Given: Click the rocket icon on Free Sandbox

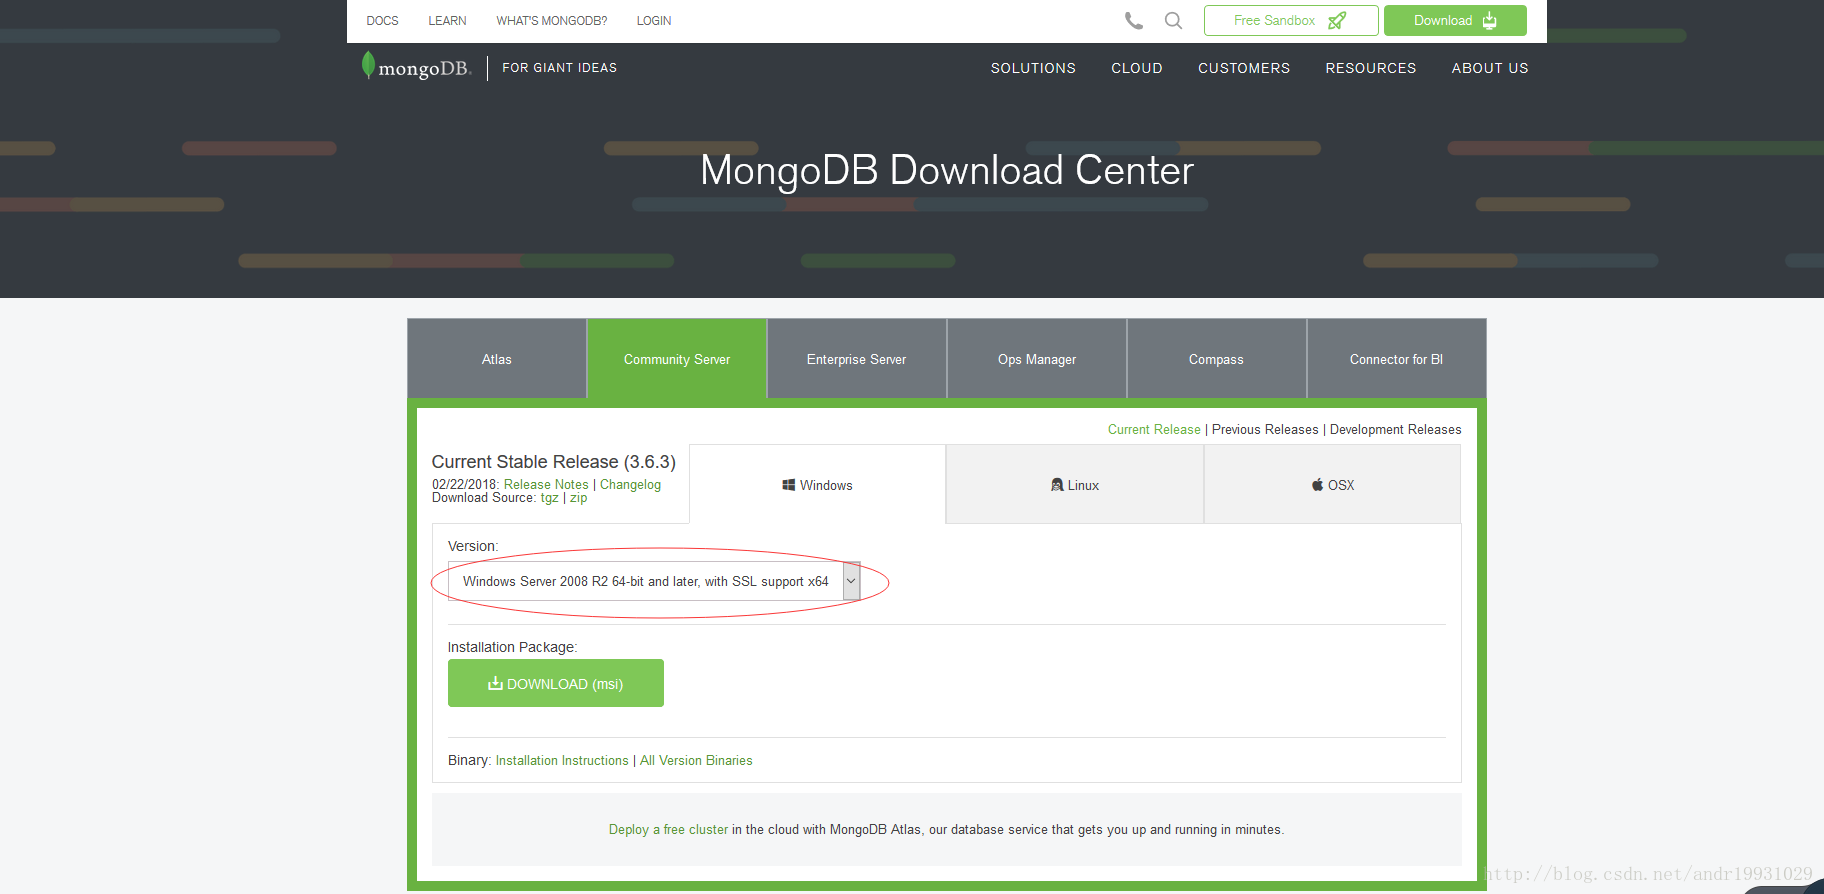Looking at the screenshot, I should click(1337, 20).
